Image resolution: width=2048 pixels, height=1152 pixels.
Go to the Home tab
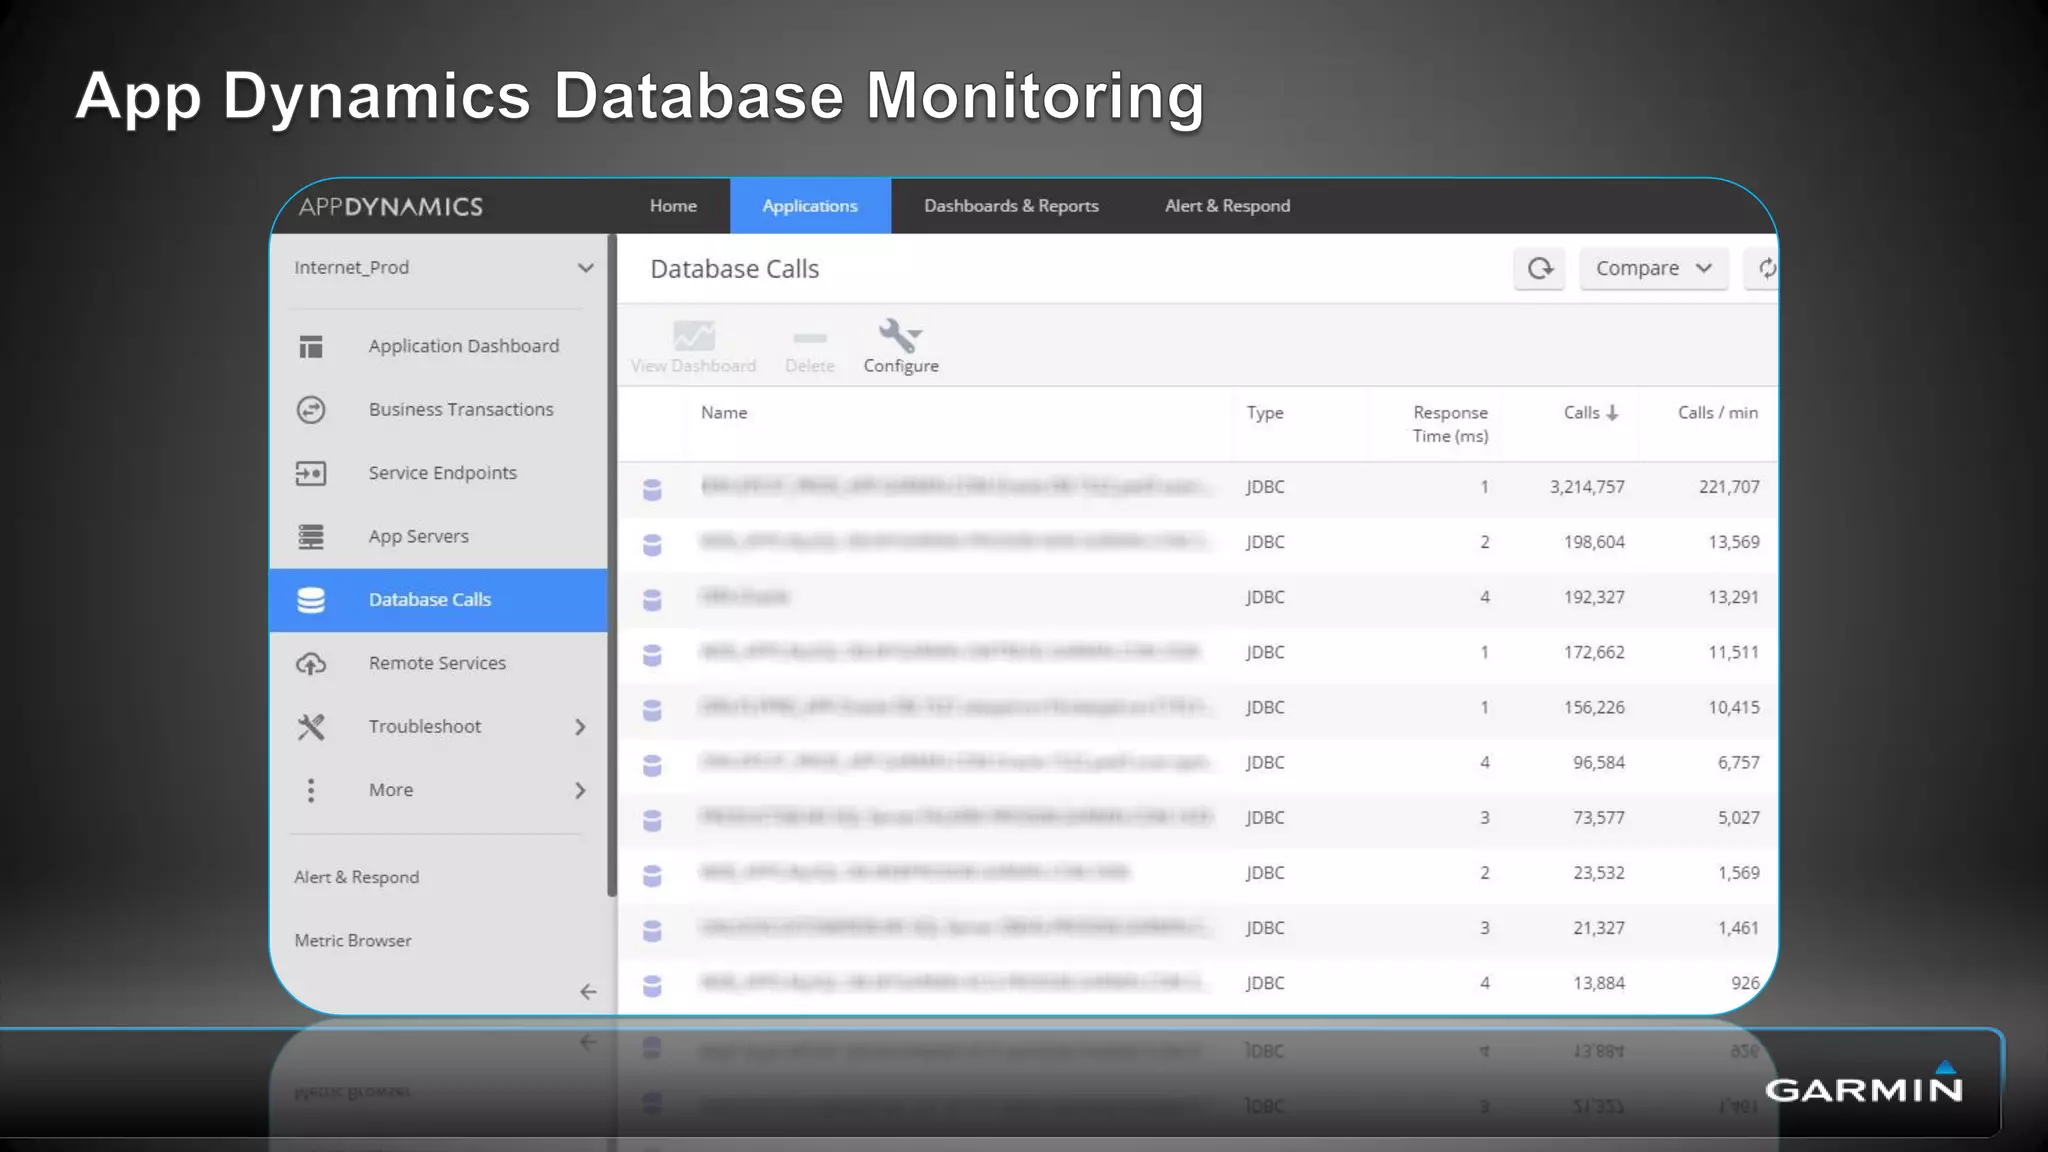(673, 206)
